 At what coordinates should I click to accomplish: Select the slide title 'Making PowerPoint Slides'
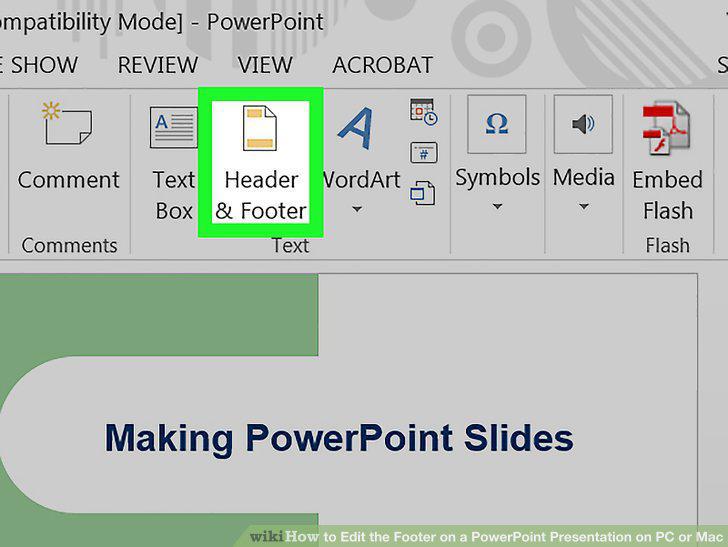(339, 438)
